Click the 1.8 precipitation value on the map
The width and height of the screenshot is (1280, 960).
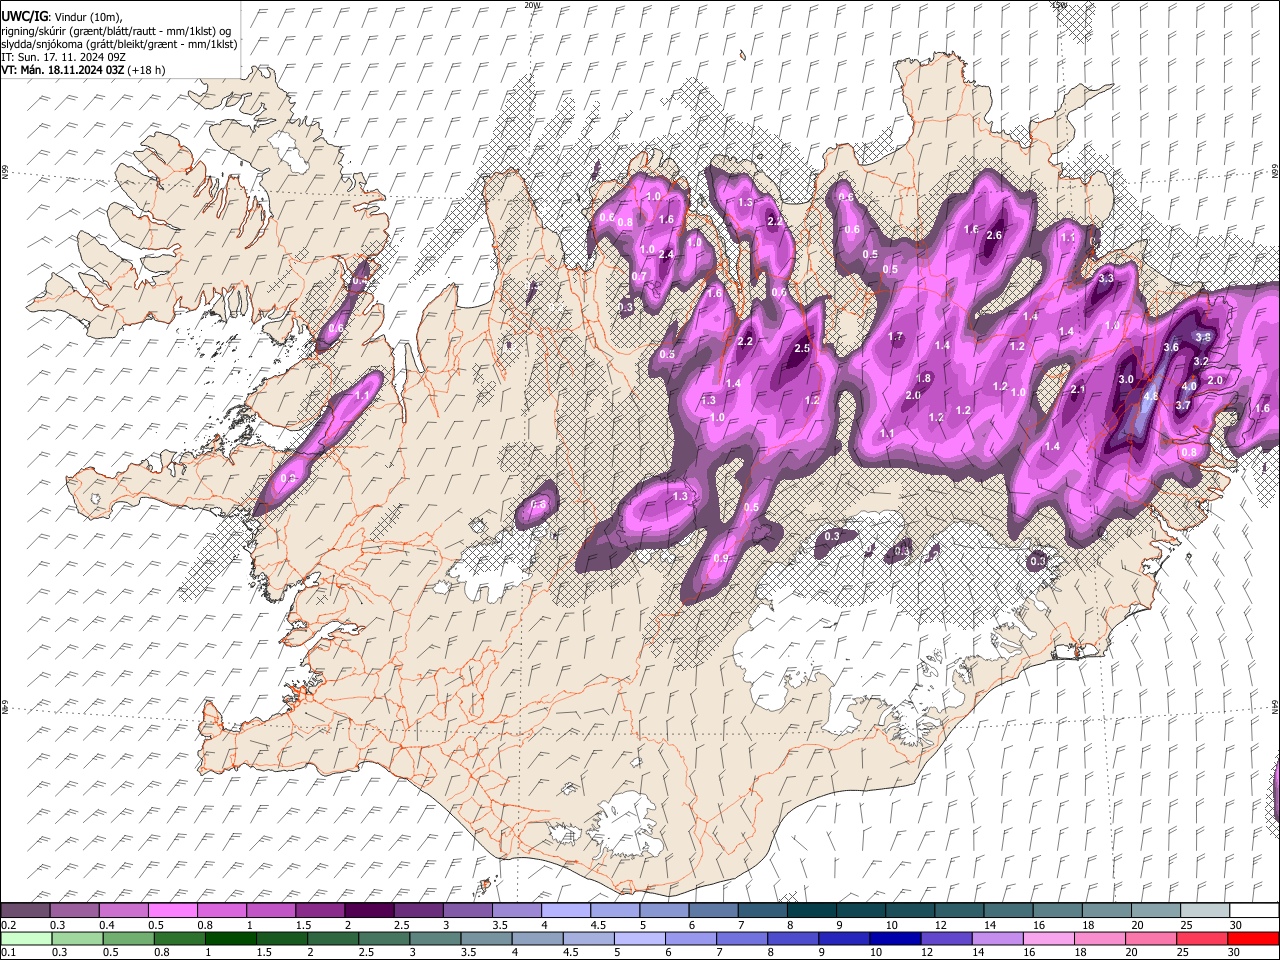924,378
